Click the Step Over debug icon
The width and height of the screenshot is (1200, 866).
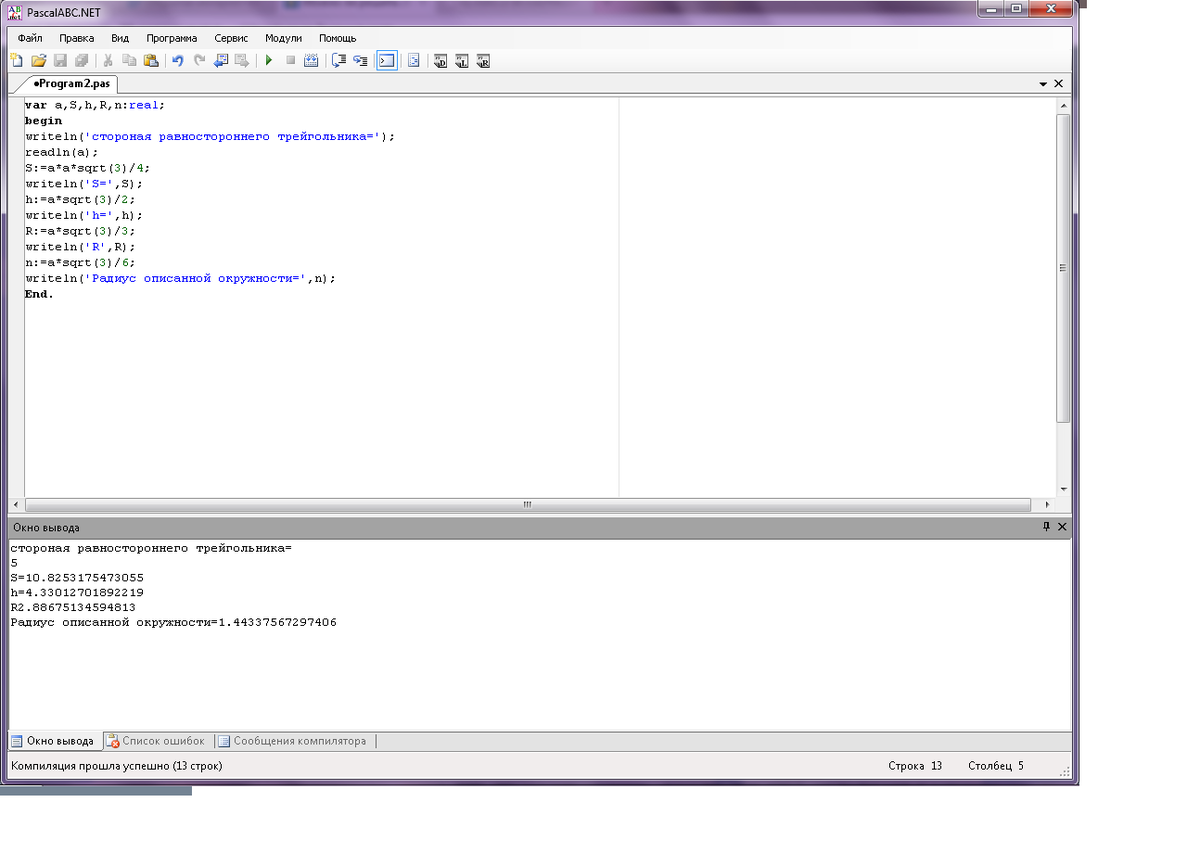coord(338,61)
